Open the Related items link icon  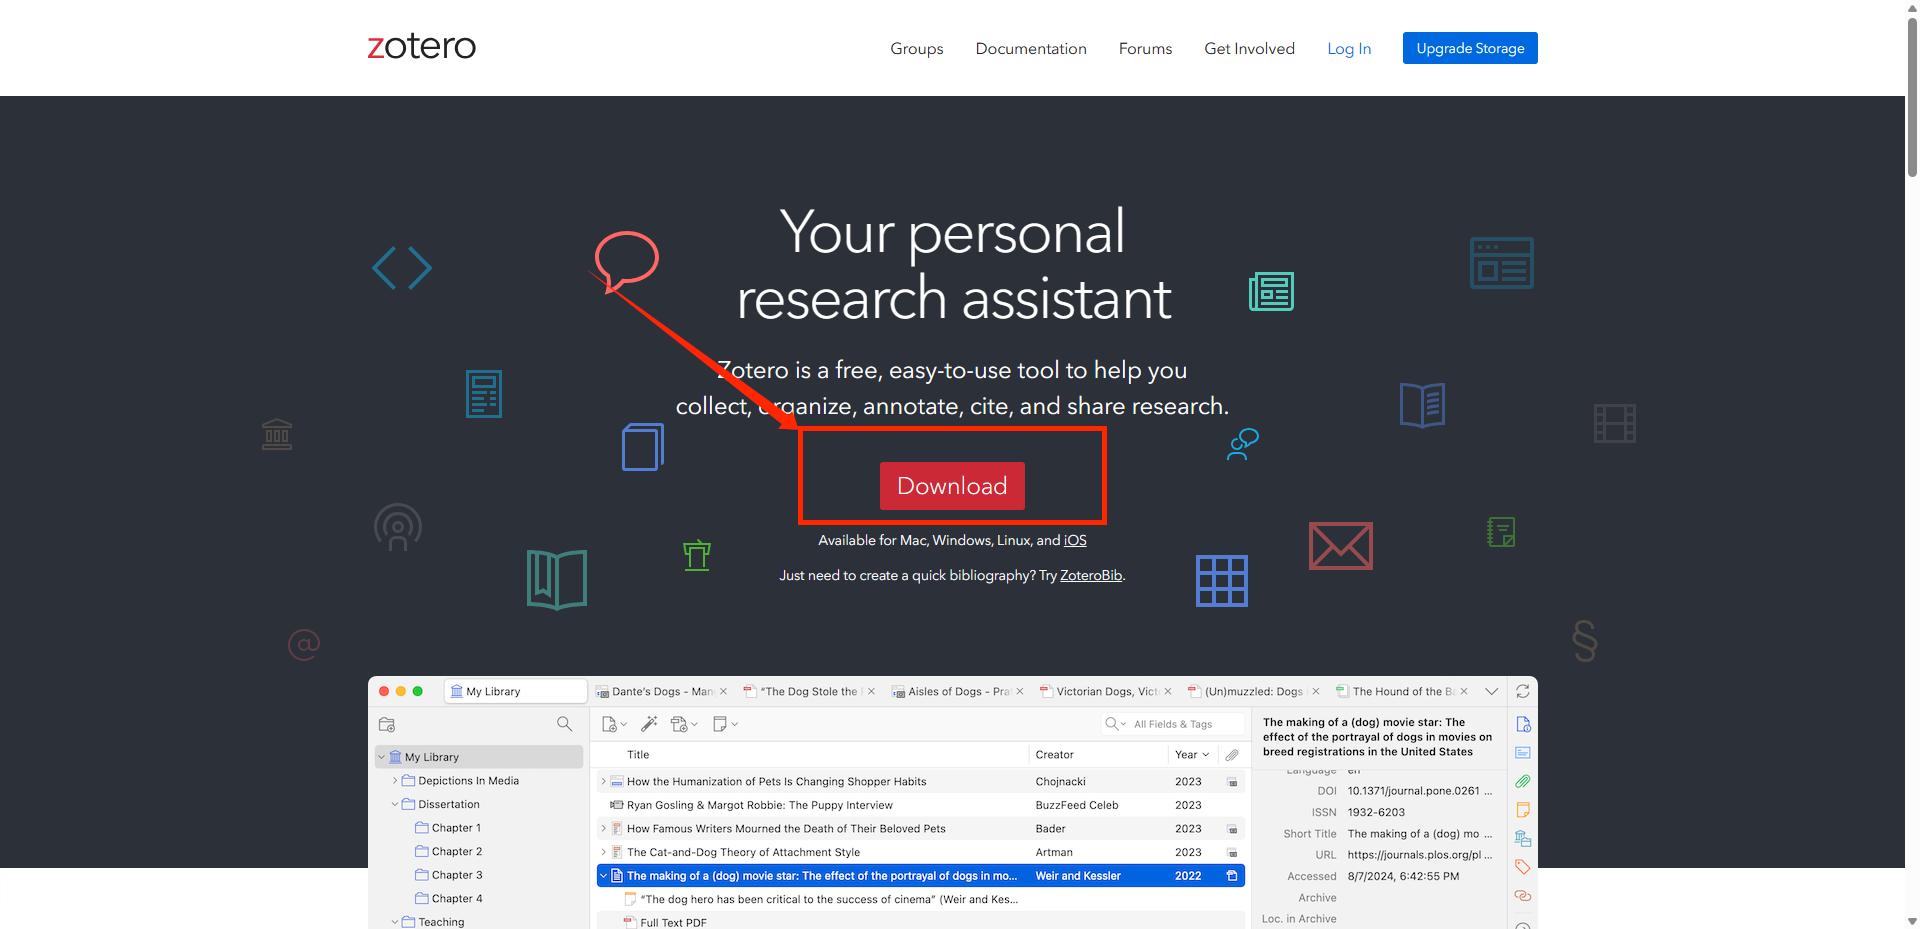1523,896
